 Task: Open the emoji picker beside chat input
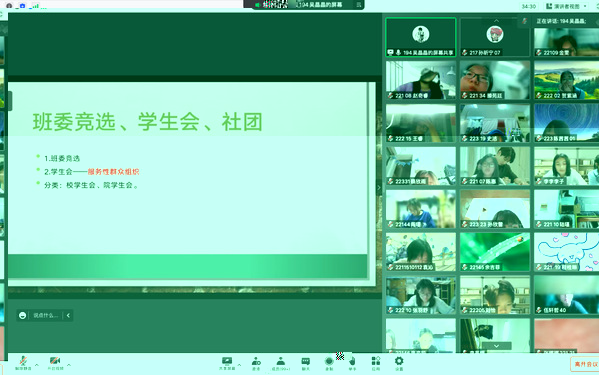point(23,315)
